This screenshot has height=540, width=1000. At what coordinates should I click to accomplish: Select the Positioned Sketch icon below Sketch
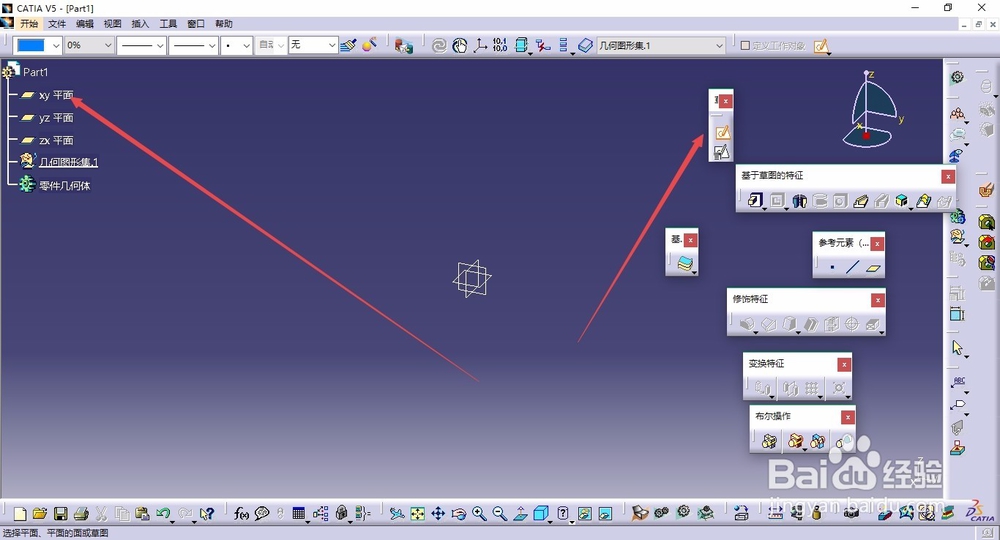pyautogui.click(x=721, y=152)
